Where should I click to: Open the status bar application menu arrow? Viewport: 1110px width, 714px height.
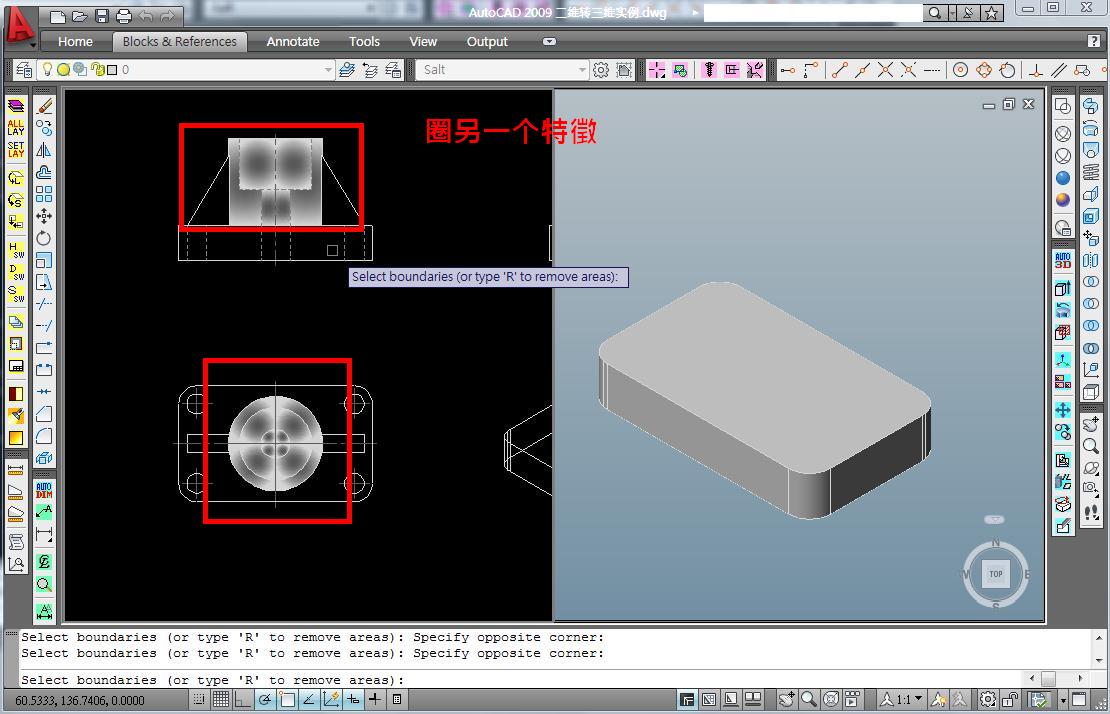click(x=1063, y=700)
